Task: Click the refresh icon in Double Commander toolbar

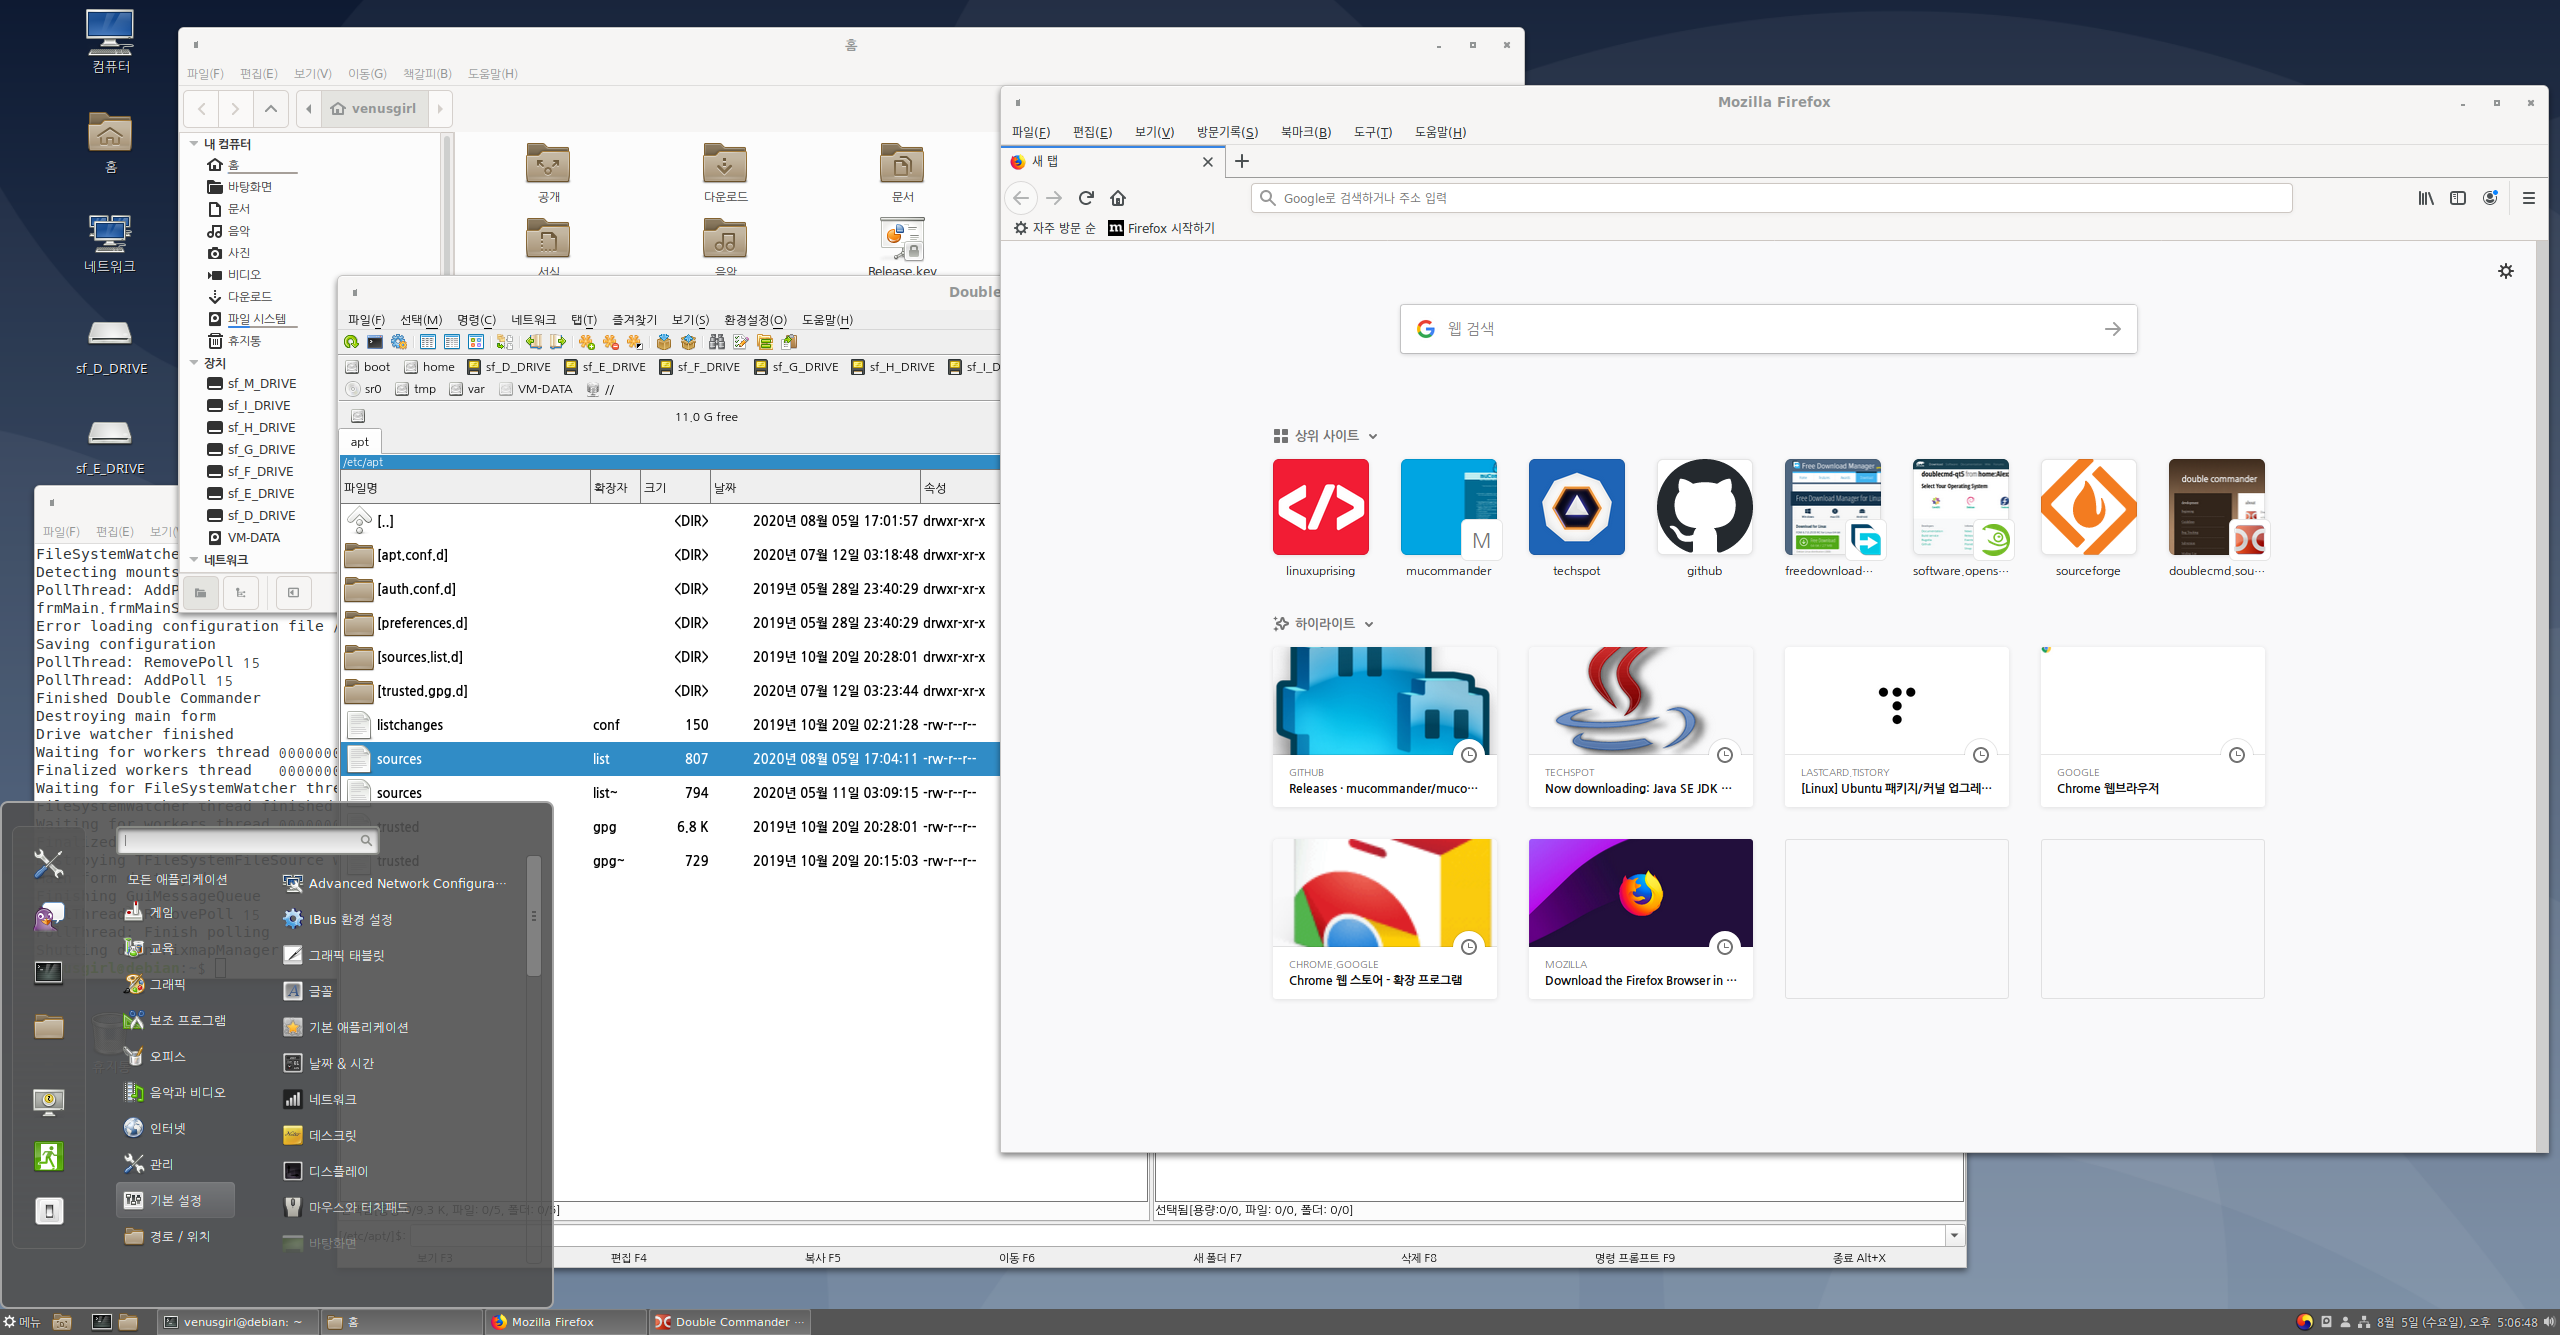Action: (351, 342)
